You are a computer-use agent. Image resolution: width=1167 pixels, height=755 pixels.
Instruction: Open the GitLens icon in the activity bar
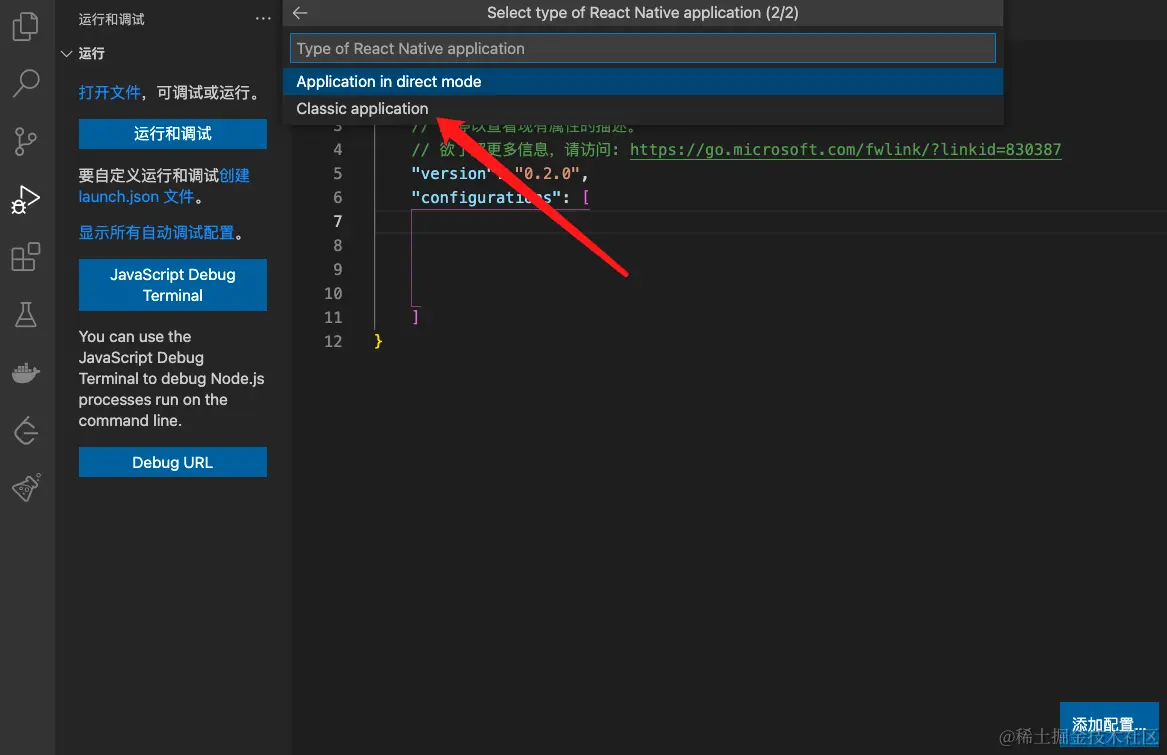pyautogui.click(x=26, y=430)
